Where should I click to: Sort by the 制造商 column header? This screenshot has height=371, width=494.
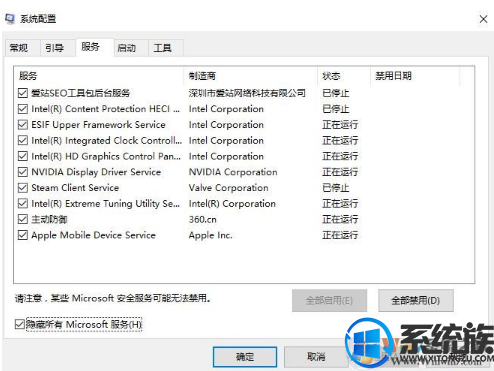point(251,76)
